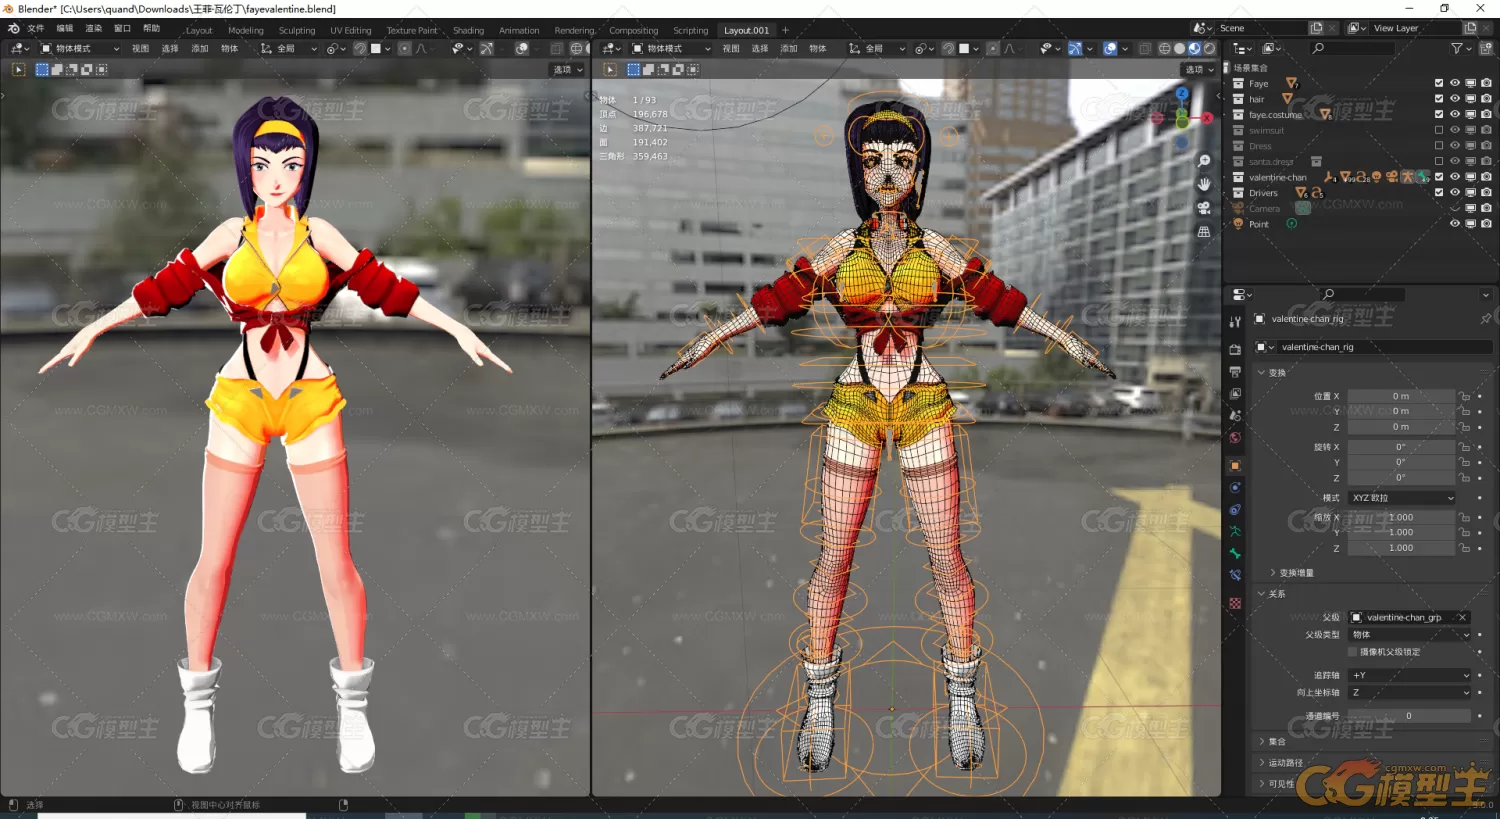The image size is (1500, 819).
Task: Open the Tool properties tab icon
Action: [x=1235, y=321]
